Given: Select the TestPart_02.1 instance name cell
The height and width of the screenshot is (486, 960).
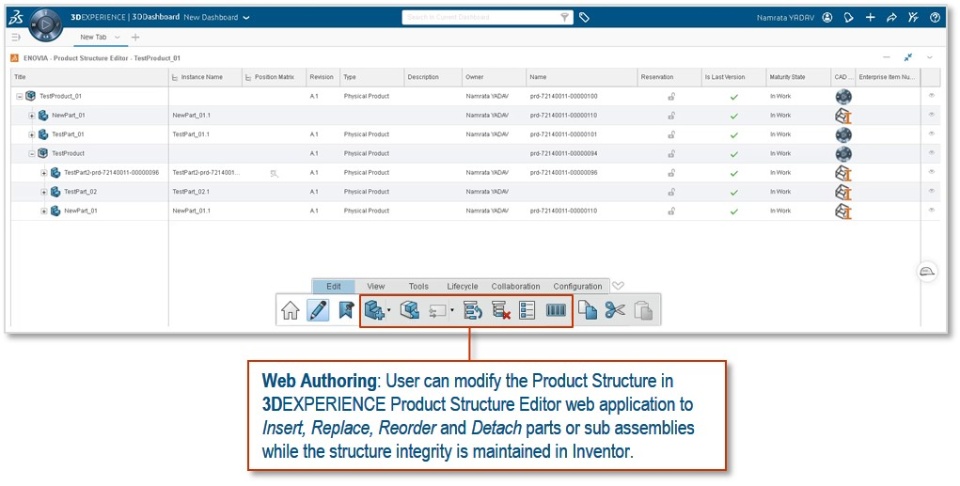Looking at the screenshot, I should (206, 192).
